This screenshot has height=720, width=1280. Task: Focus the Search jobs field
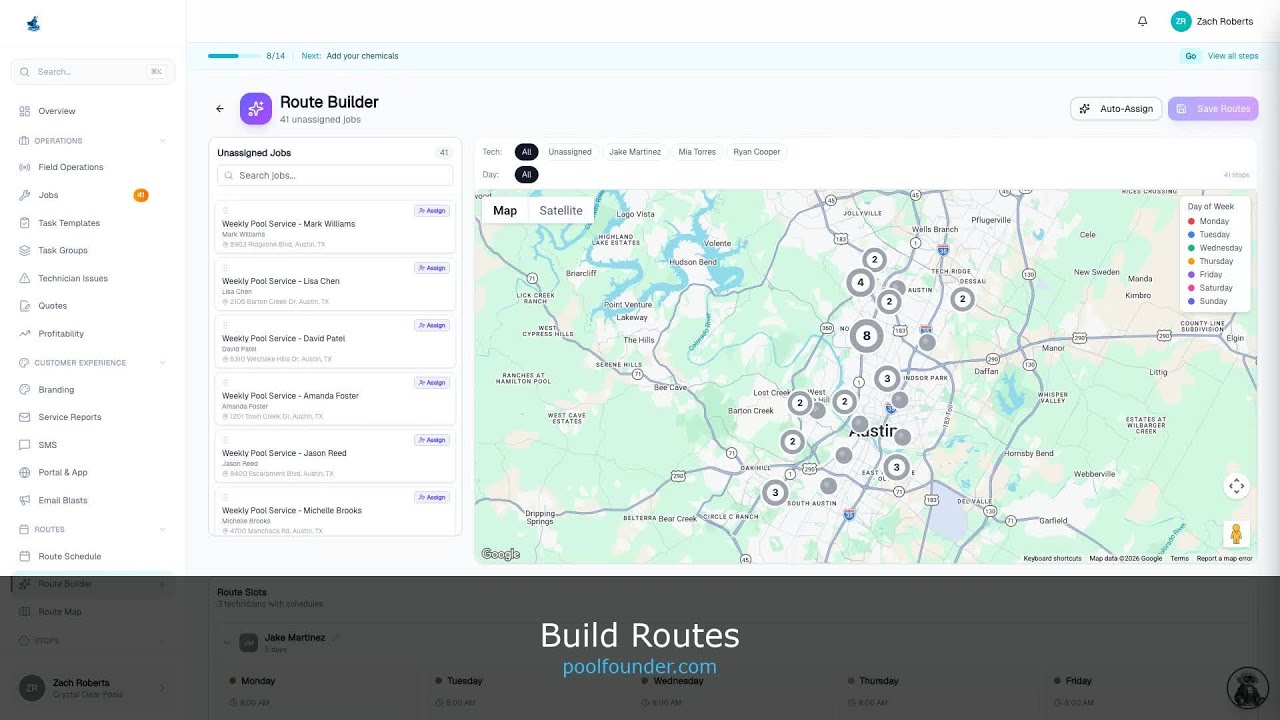[x=335, y=175]
